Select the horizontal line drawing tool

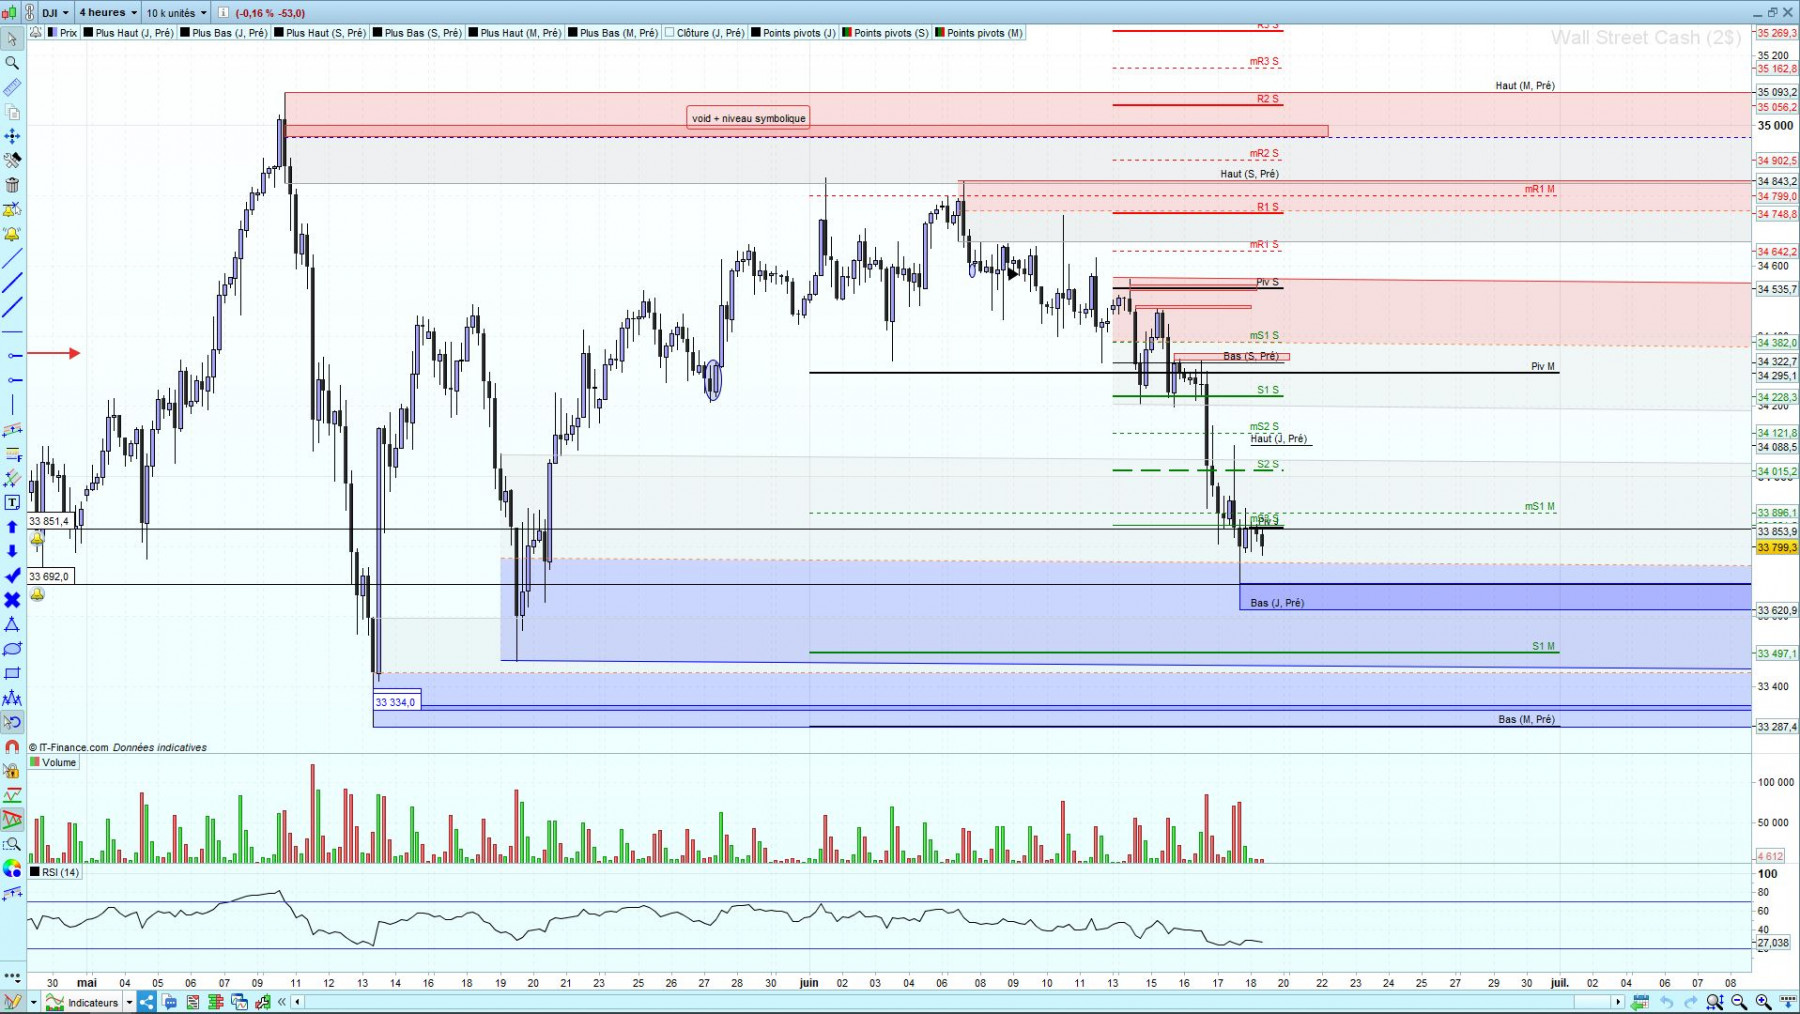click(x=12, y=331)
